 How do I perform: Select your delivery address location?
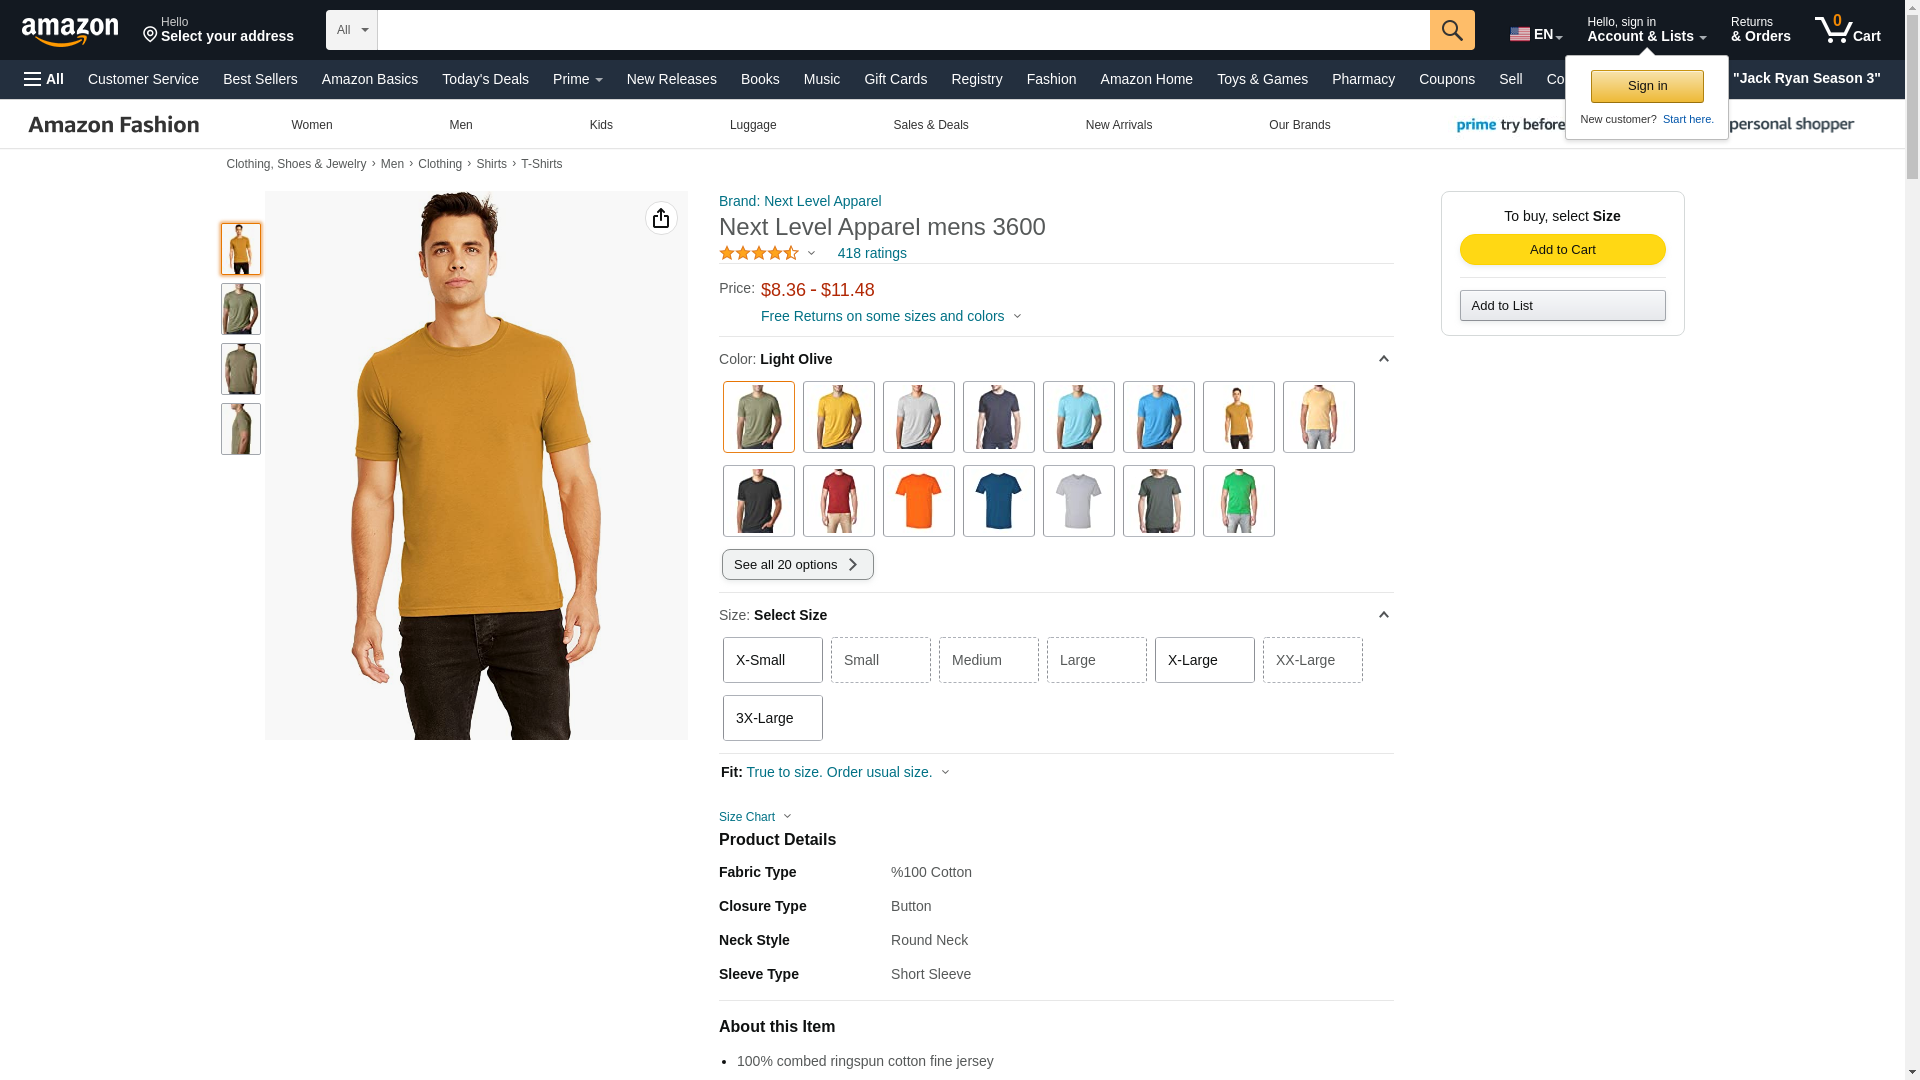[x=218, y=30]
